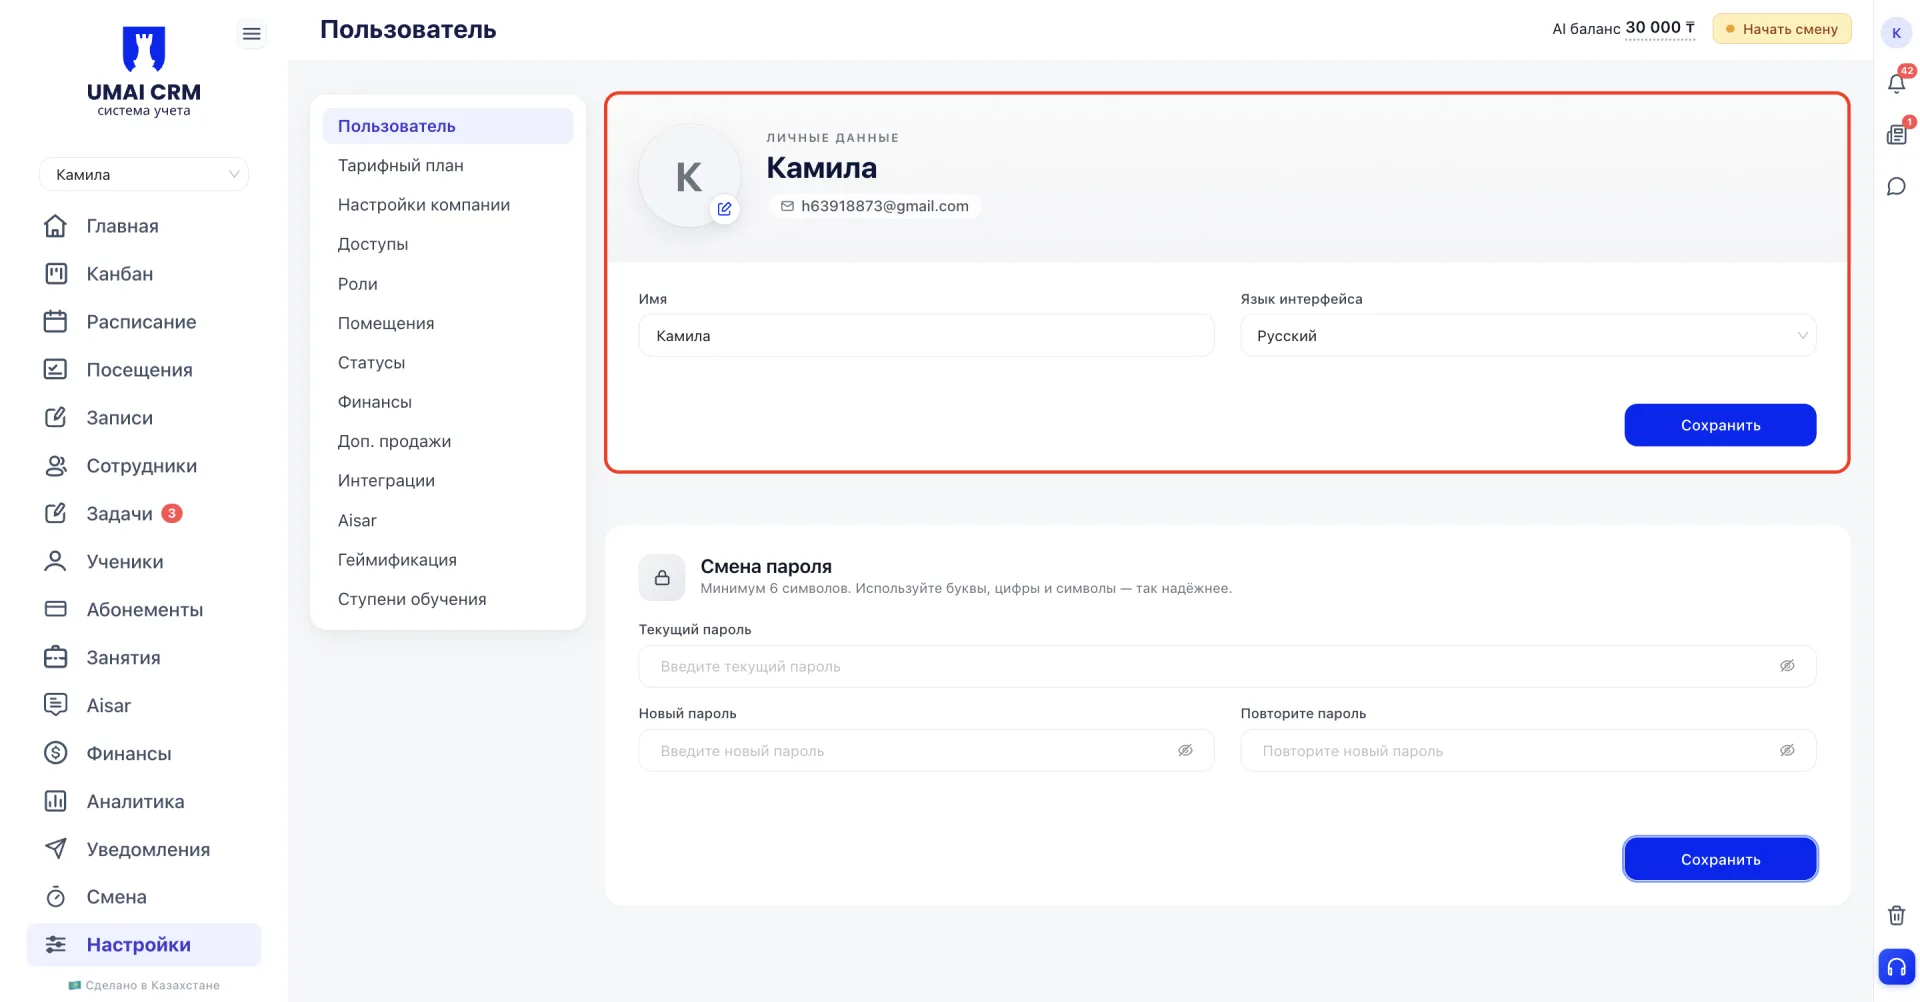1920x1002 pixels.
Task: Open the Статусы settings section
Action: tap(447, 362)
